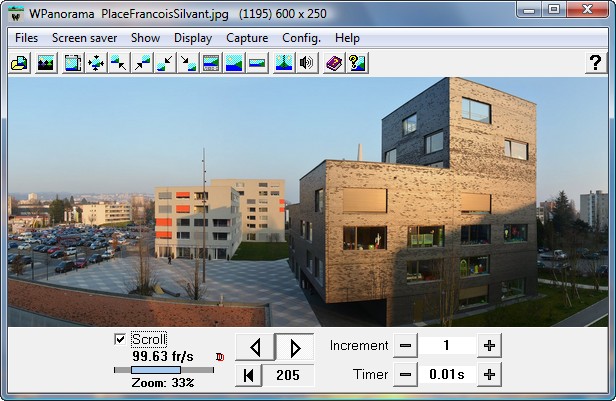Click the sailboat icon in toolbar

click(x=284, y=63)
